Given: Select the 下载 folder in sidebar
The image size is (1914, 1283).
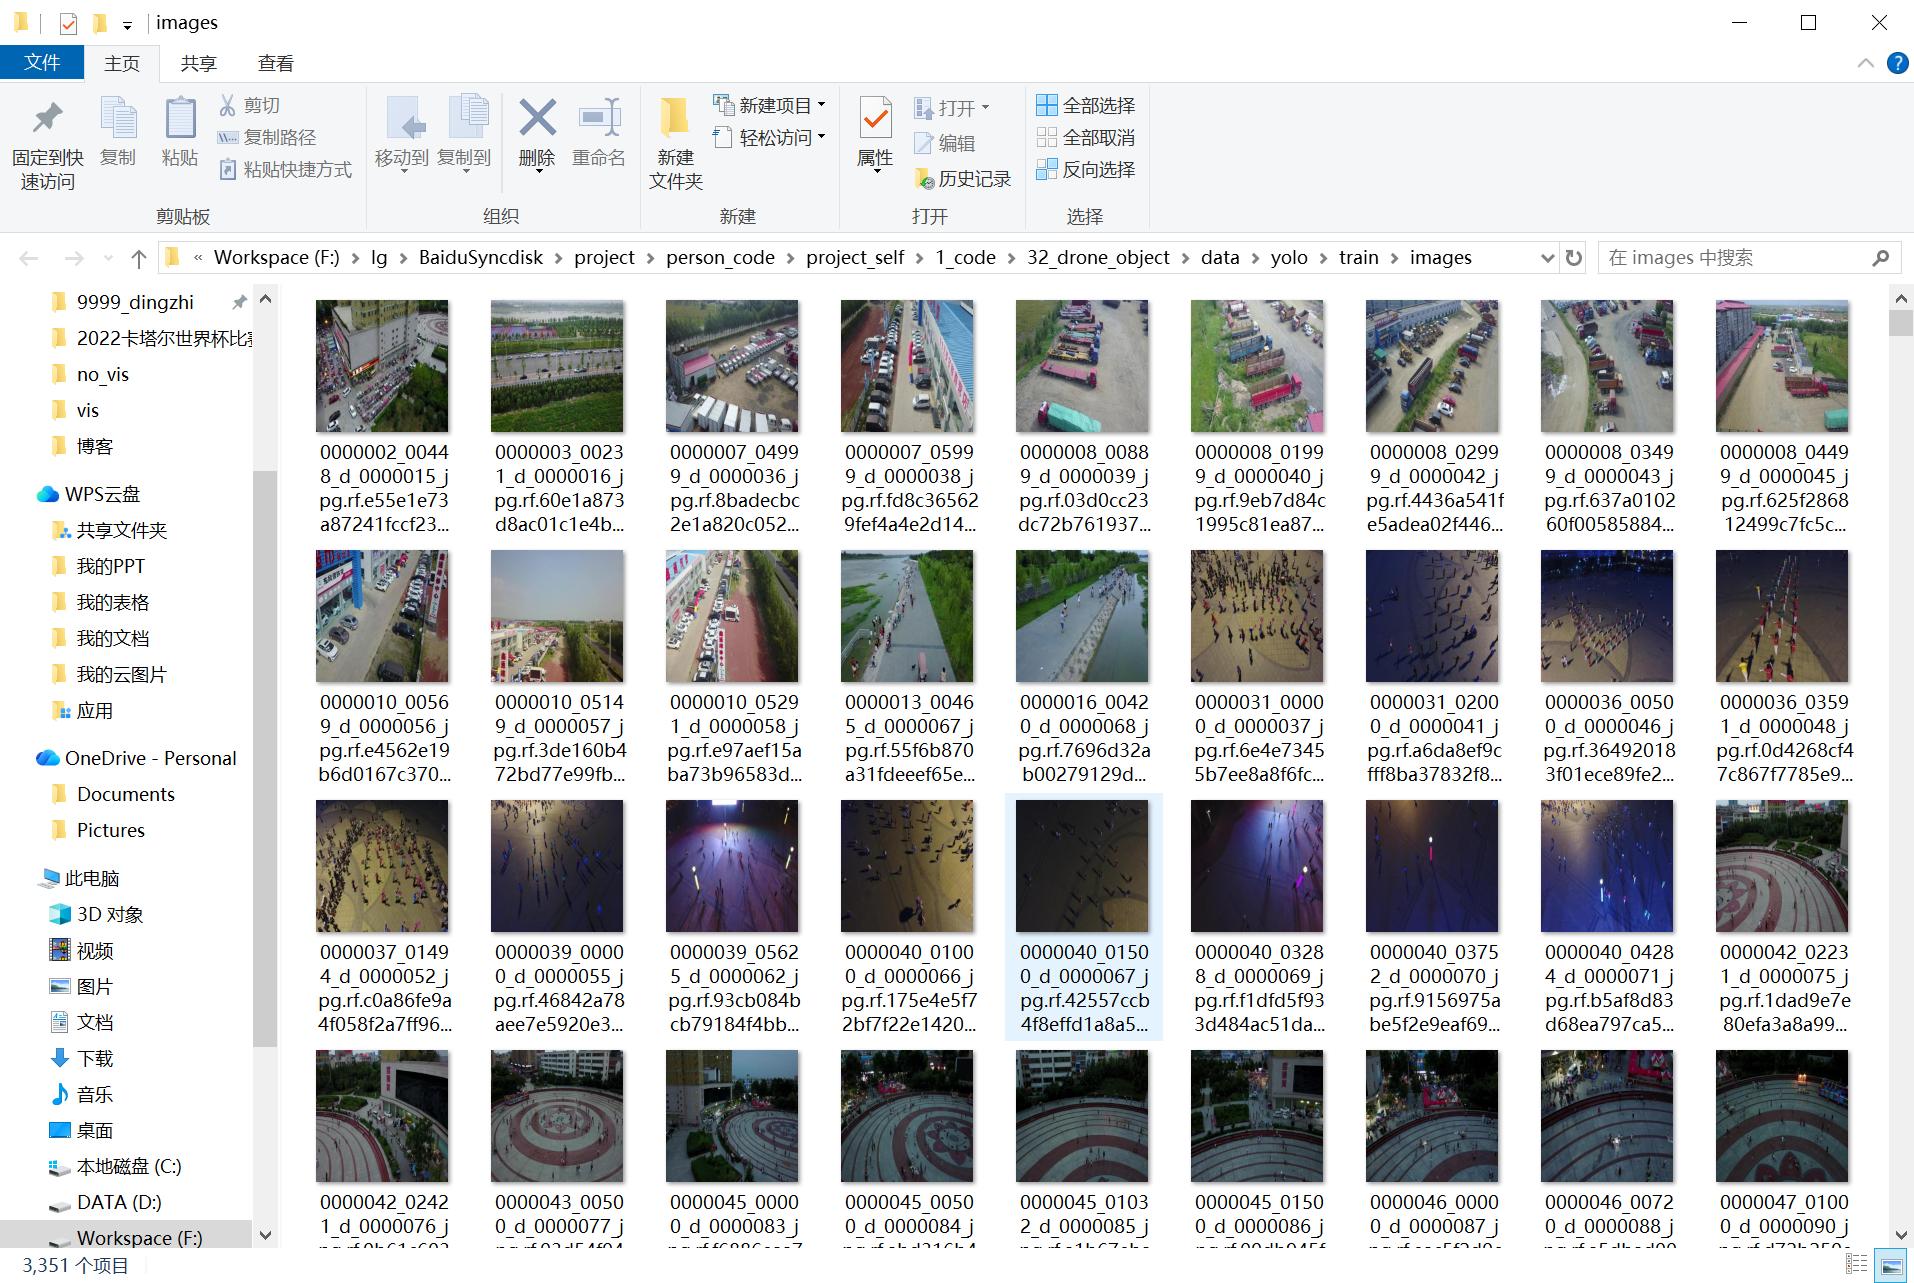Looking at the screenshot, I should [82, 1058].
